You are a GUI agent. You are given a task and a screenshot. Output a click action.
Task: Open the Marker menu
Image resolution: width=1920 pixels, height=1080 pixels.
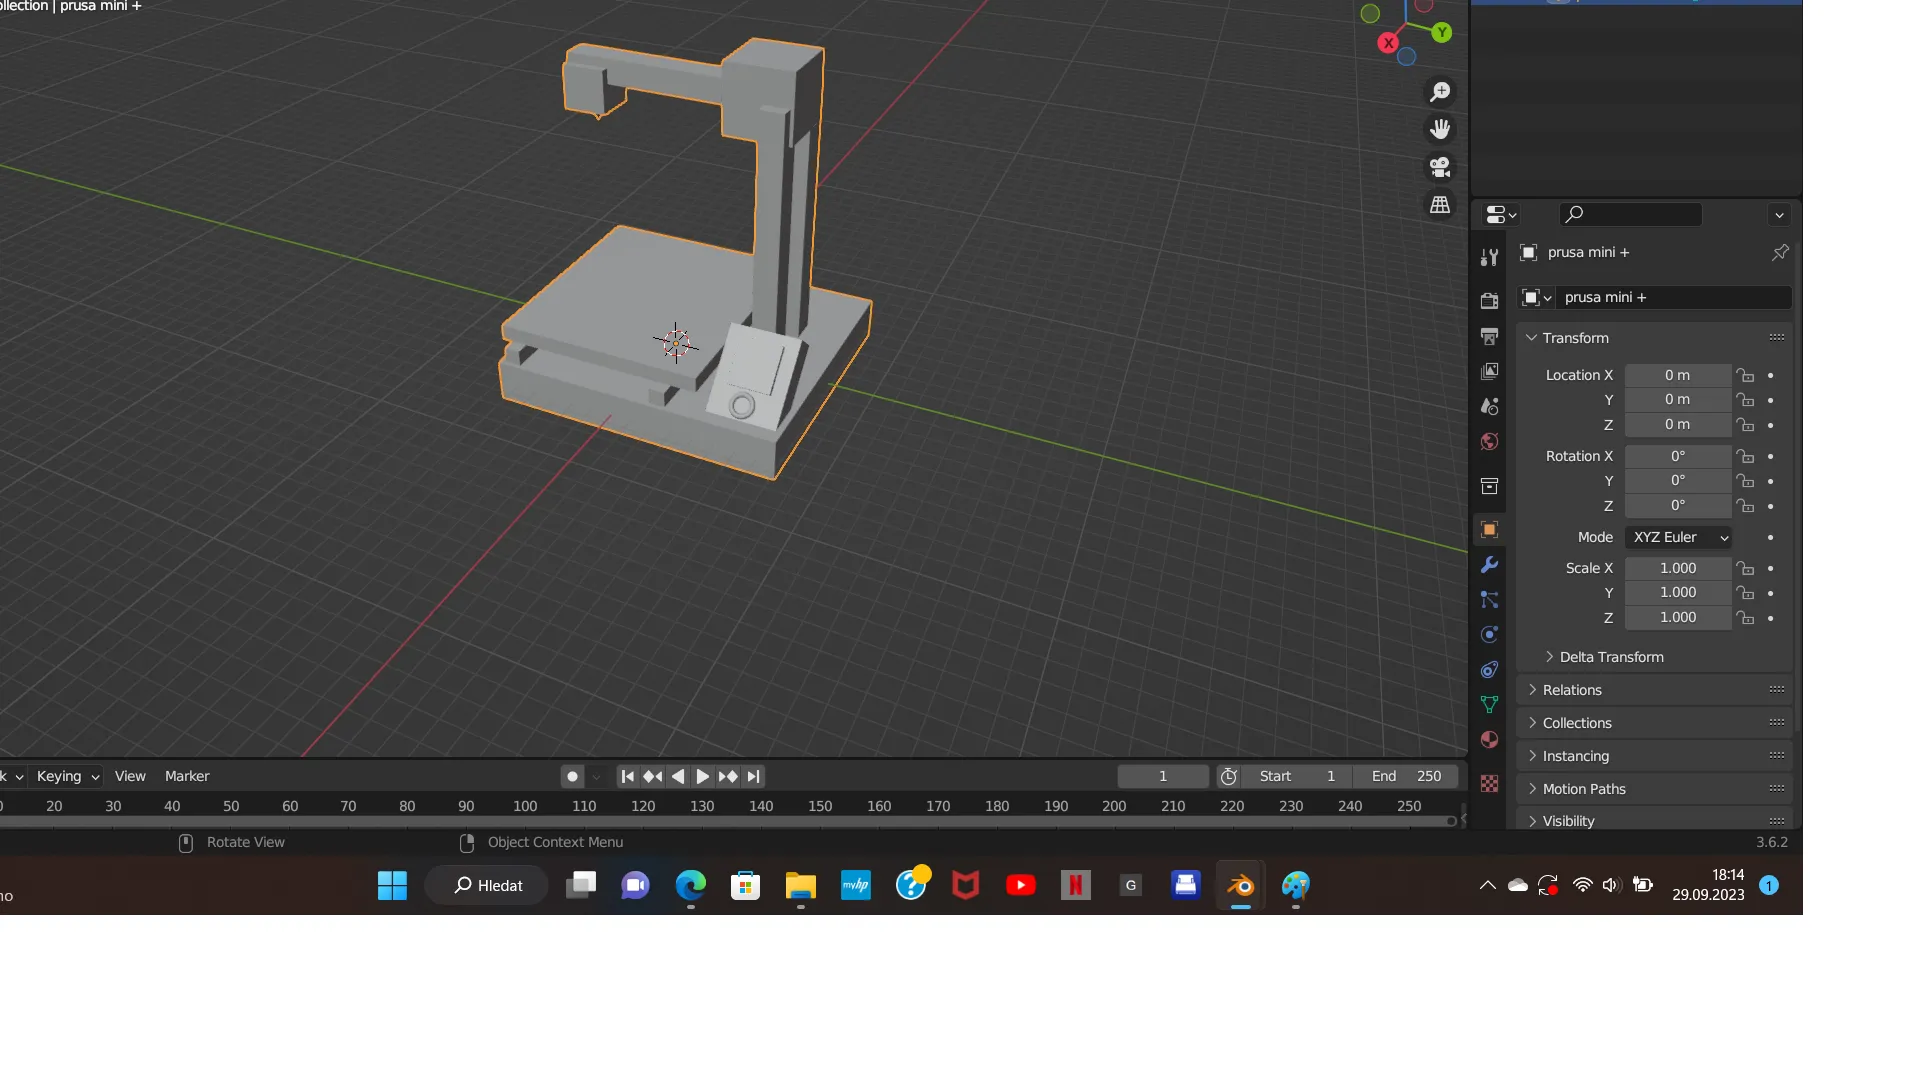186,775
